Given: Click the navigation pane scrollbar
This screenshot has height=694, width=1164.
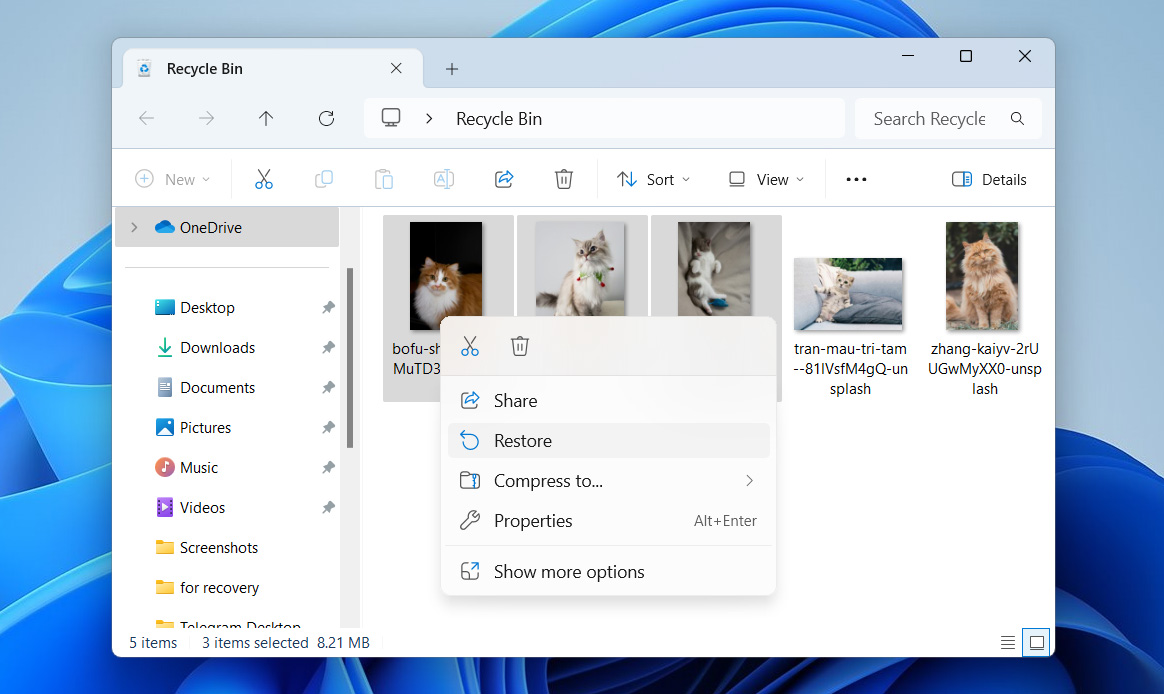Looking at the screenshot, I should [x=350, y=358].
